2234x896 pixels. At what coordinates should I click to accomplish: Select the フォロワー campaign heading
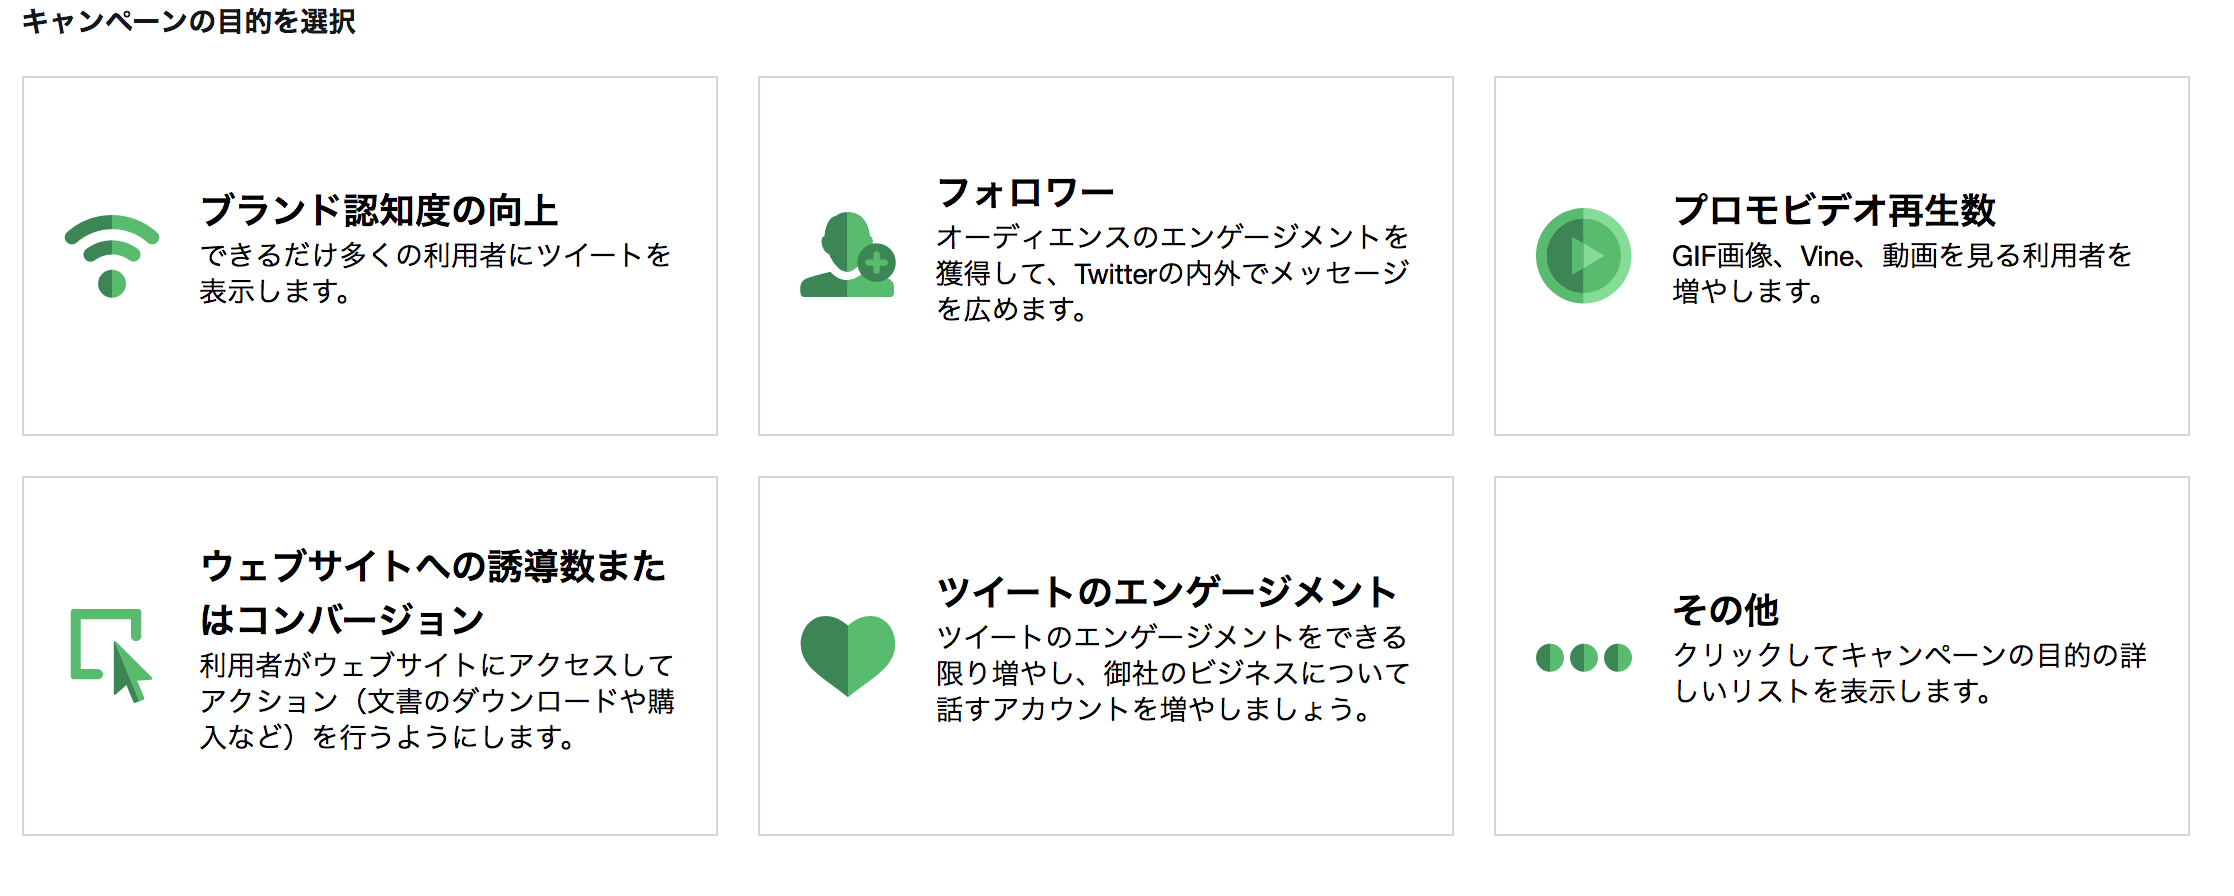tap(1025, 193)
